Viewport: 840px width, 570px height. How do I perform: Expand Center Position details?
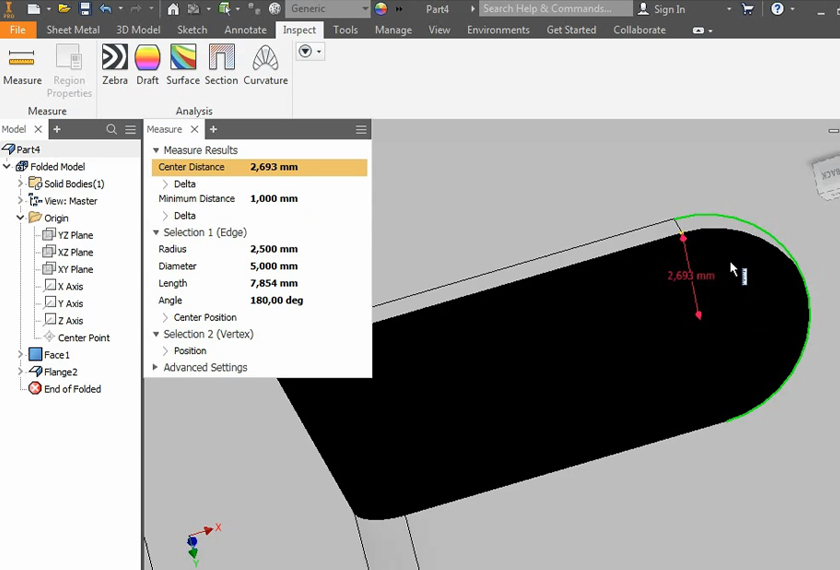(166, 318)
